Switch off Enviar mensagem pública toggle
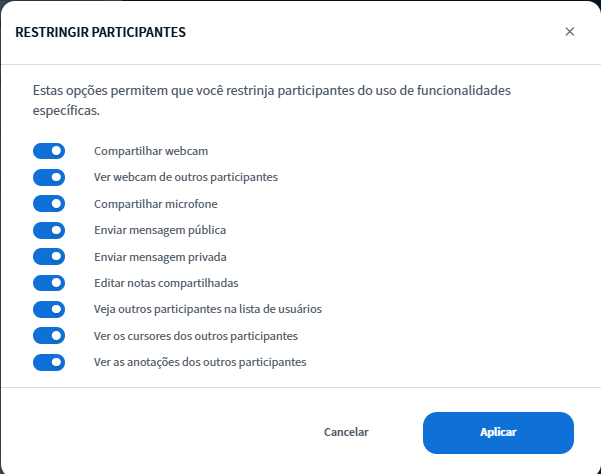Viewport: 601px width, 474px height. point(49,230)
